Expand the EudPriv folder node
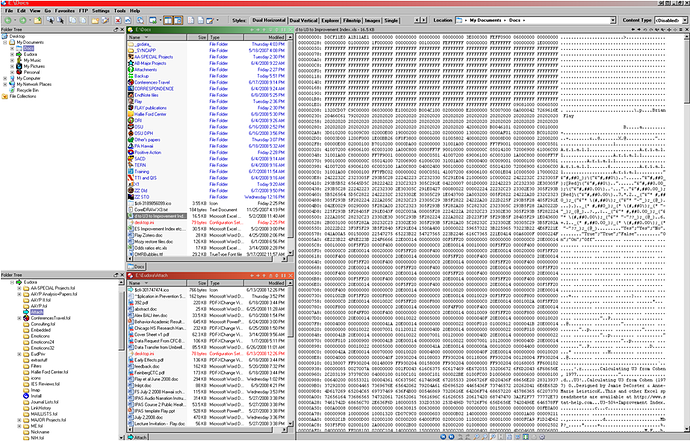 (x=19, y=354)
